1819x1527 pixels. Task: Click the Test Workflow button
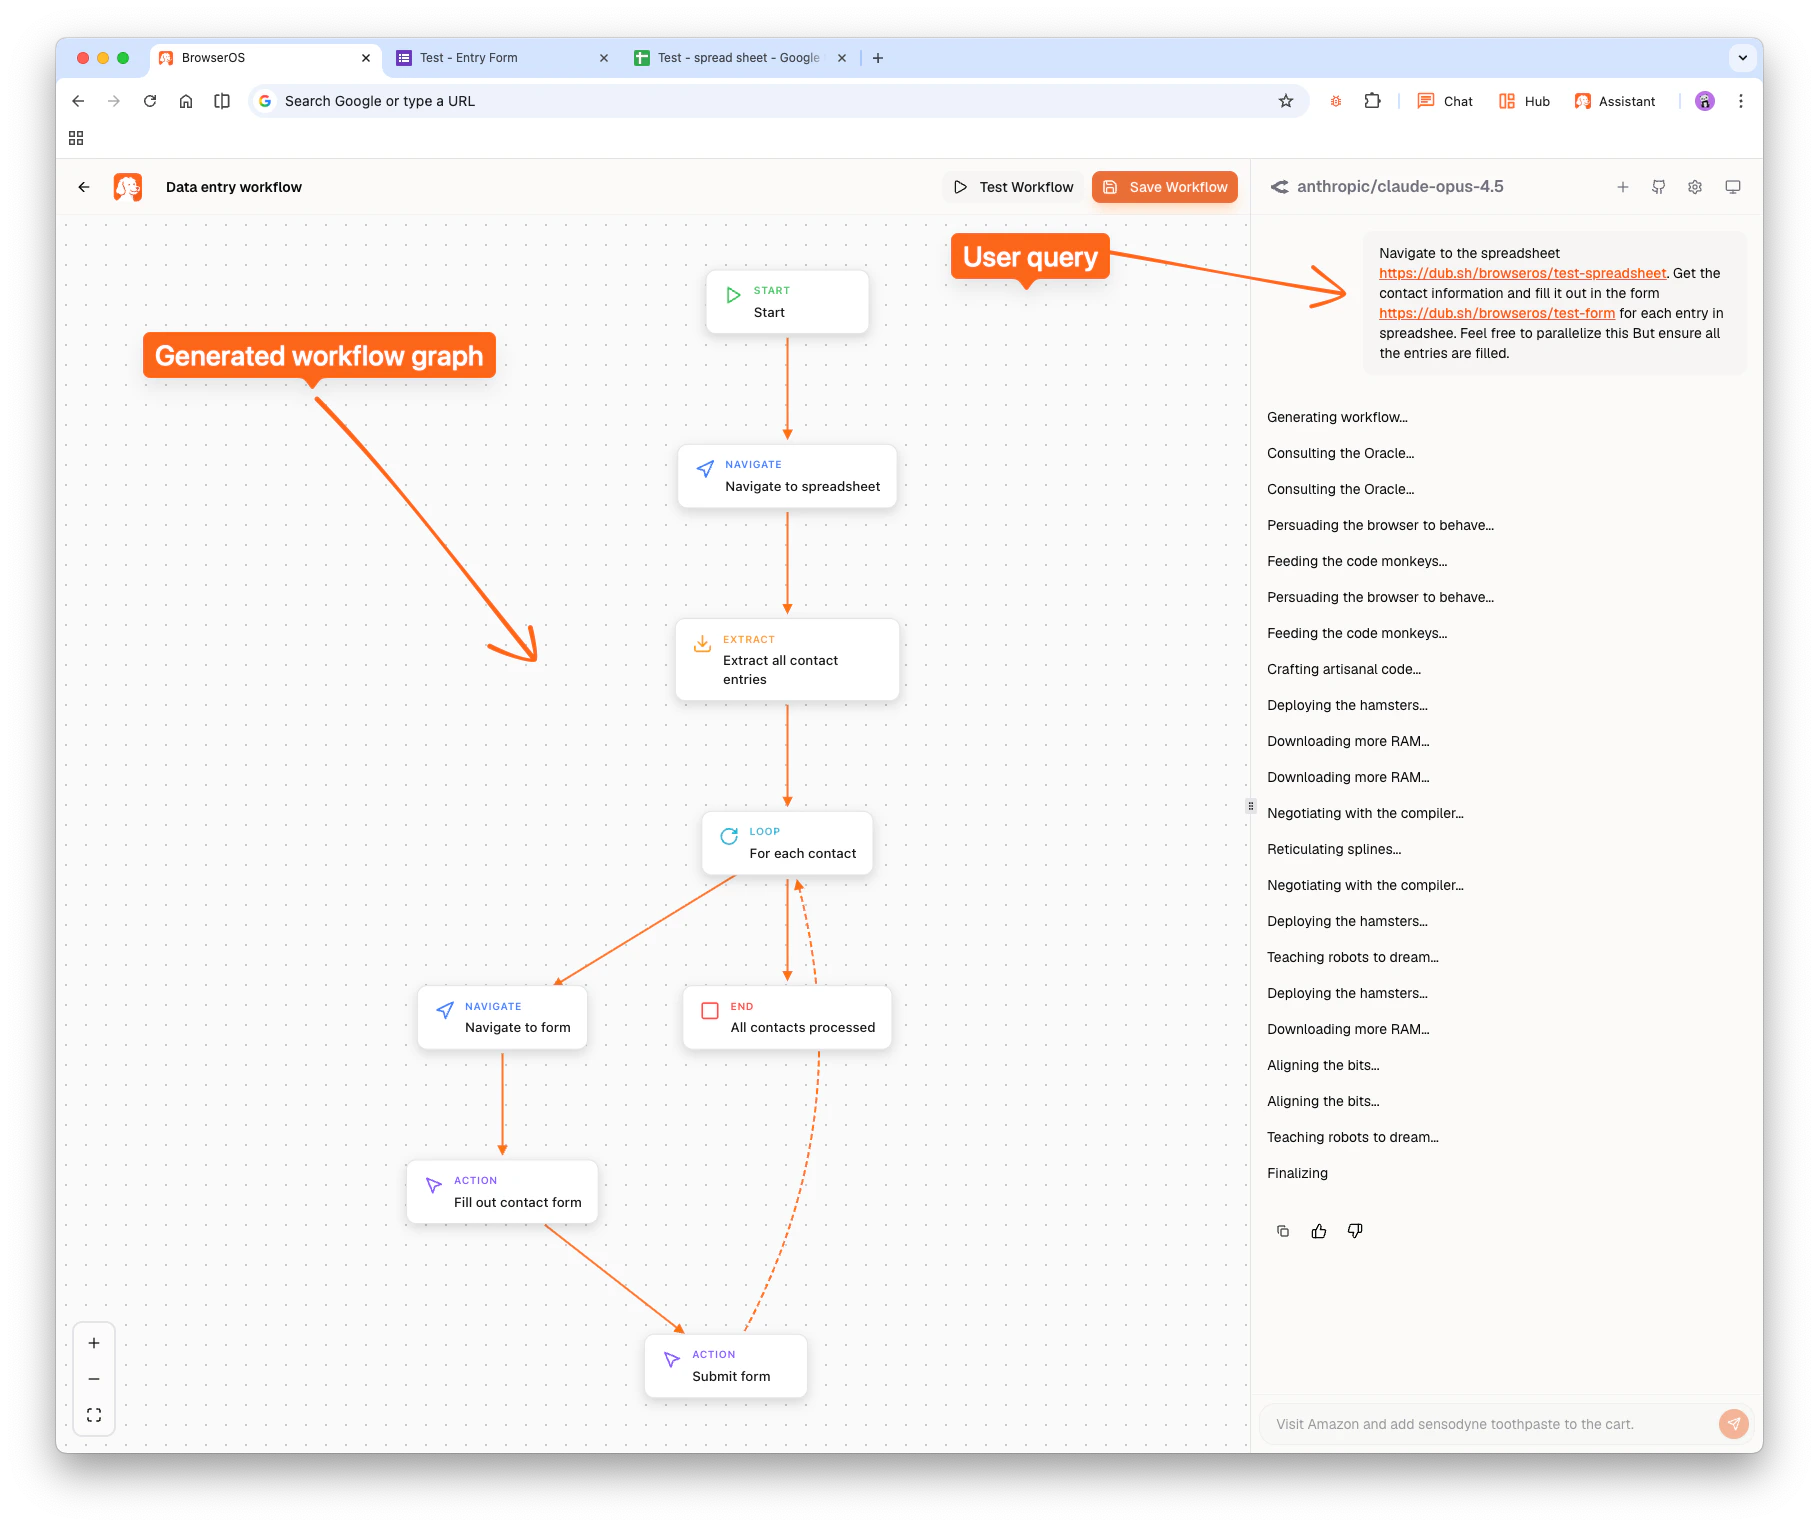click(1013, 186)
